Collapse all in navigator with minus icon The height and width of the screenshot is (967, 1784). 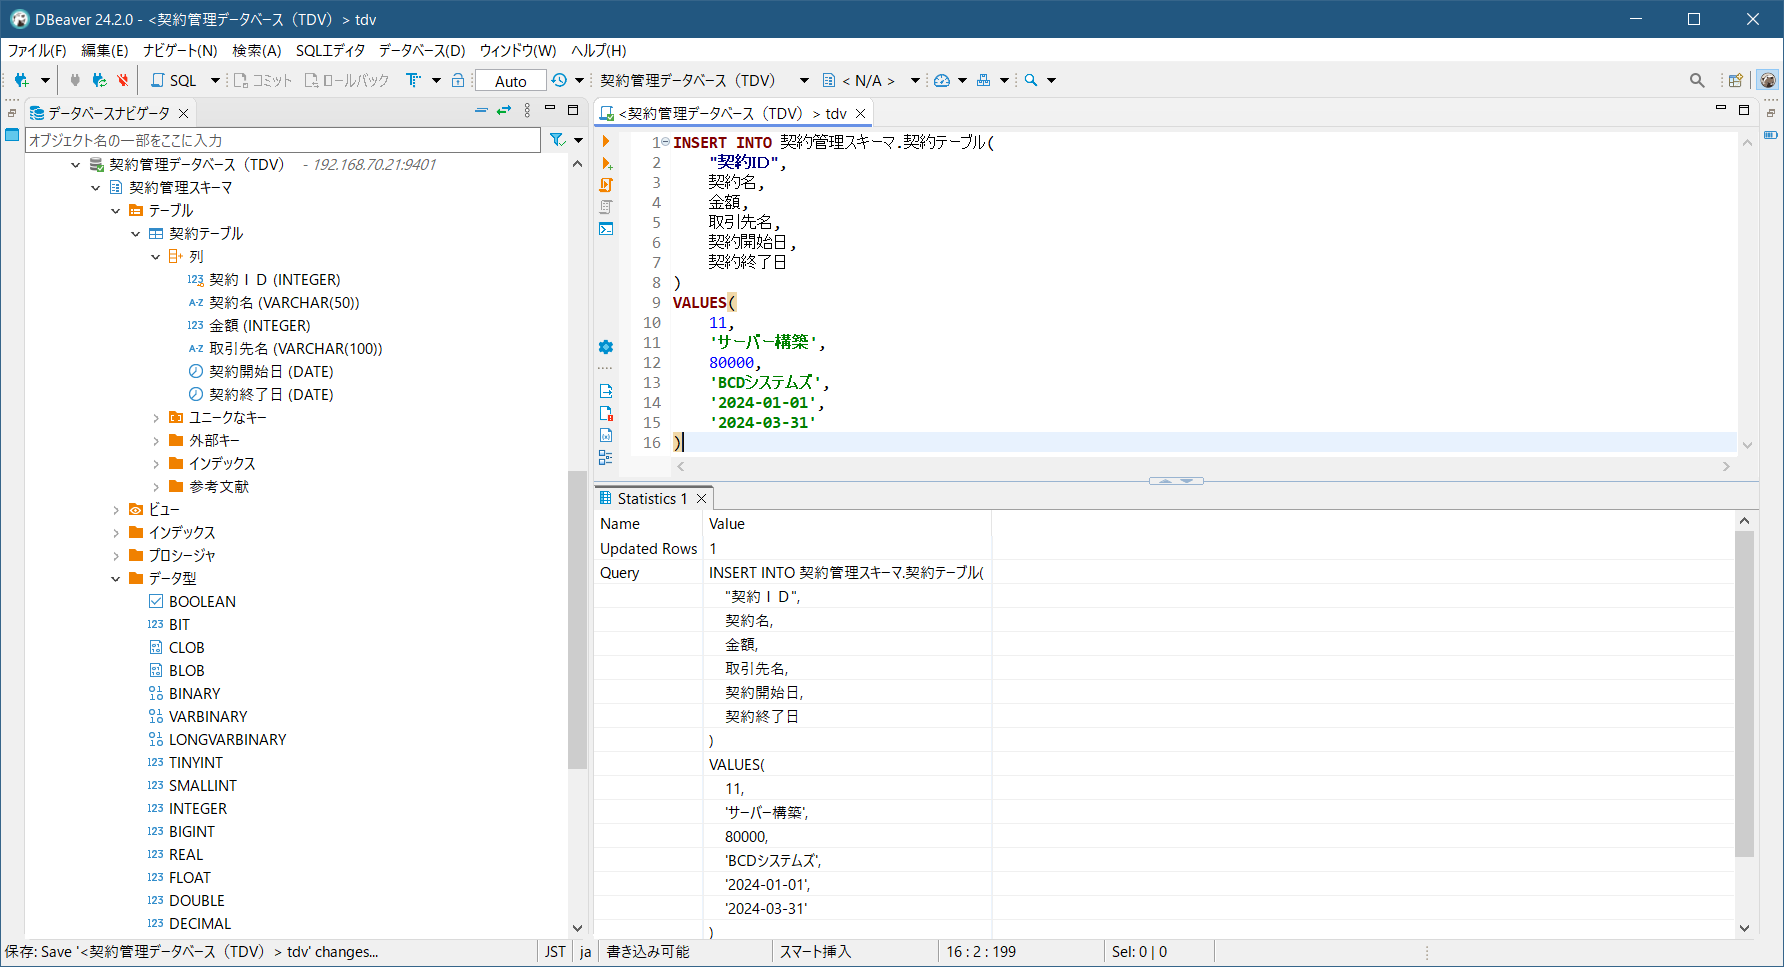pyautogui.click(x=481, y=110)
